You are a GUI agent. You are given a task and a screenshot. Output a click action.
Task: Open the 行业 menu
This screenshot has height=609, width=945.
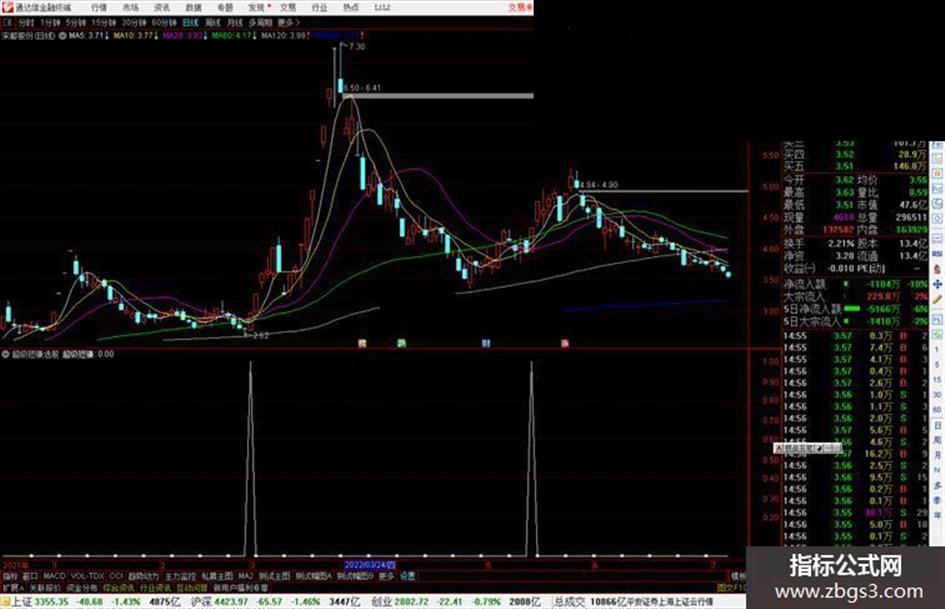(319, 8)
